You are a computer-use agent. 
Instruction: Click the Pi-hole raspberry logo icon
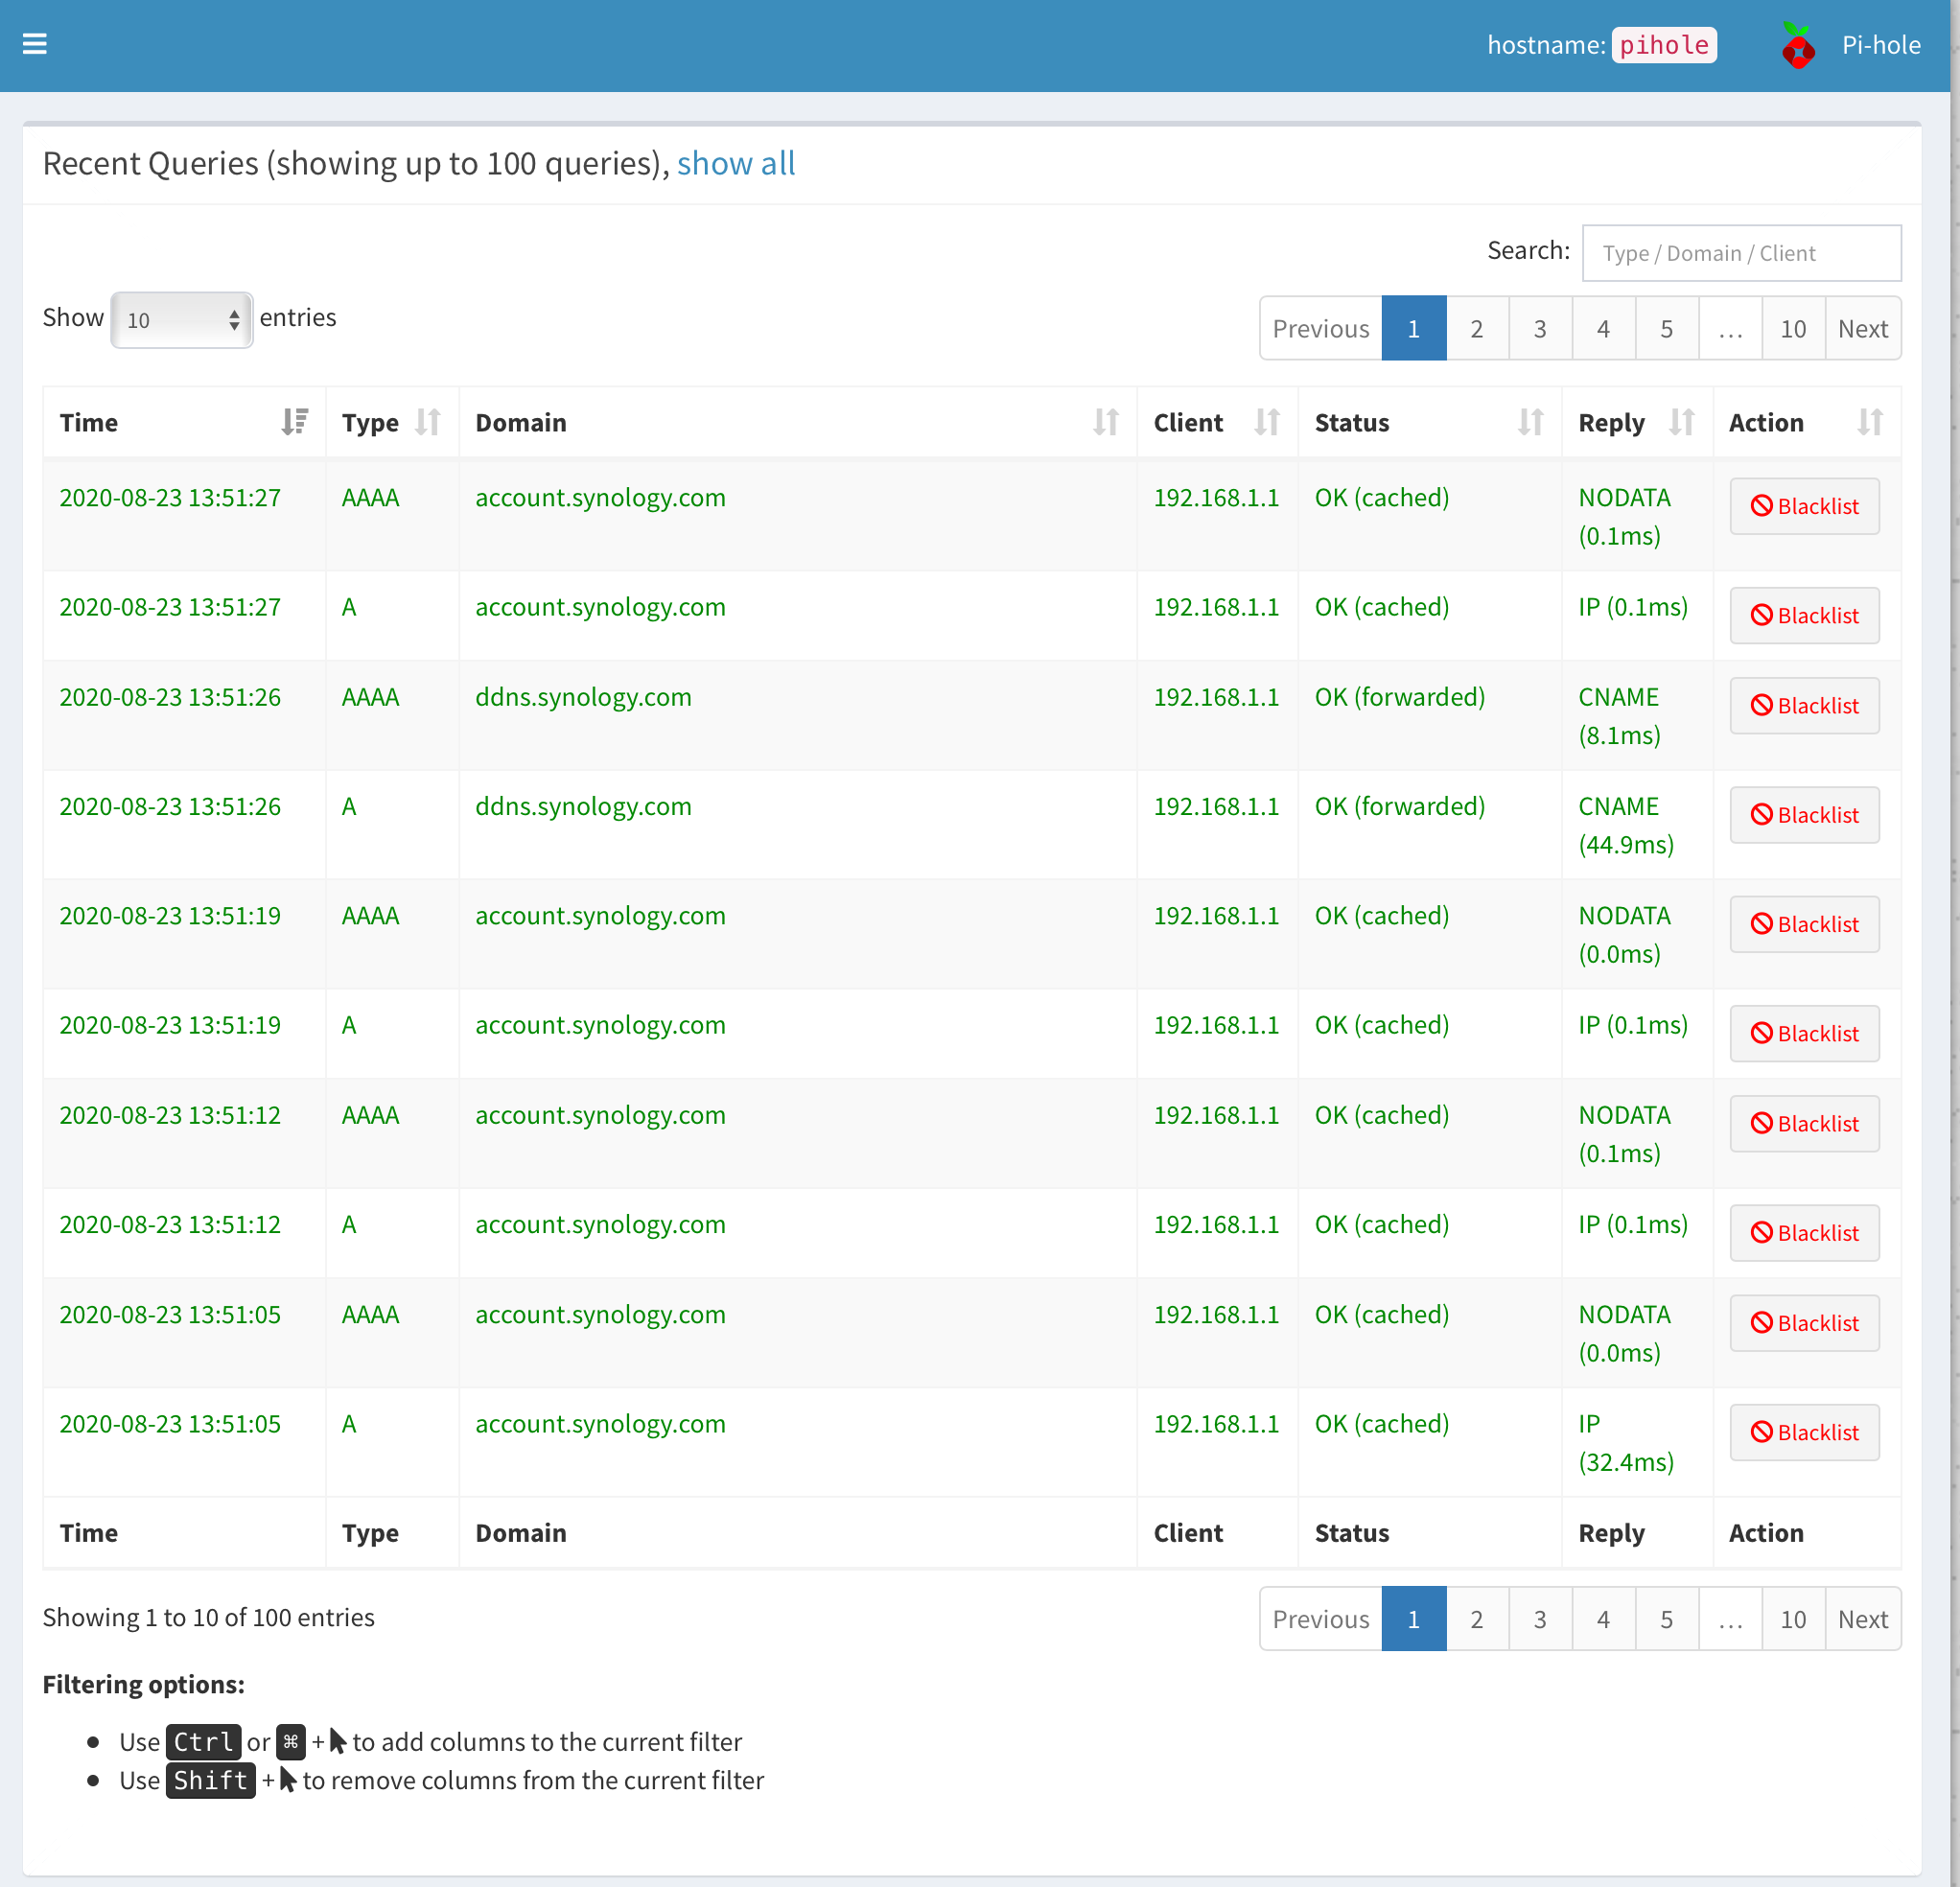click(1798, 46)
